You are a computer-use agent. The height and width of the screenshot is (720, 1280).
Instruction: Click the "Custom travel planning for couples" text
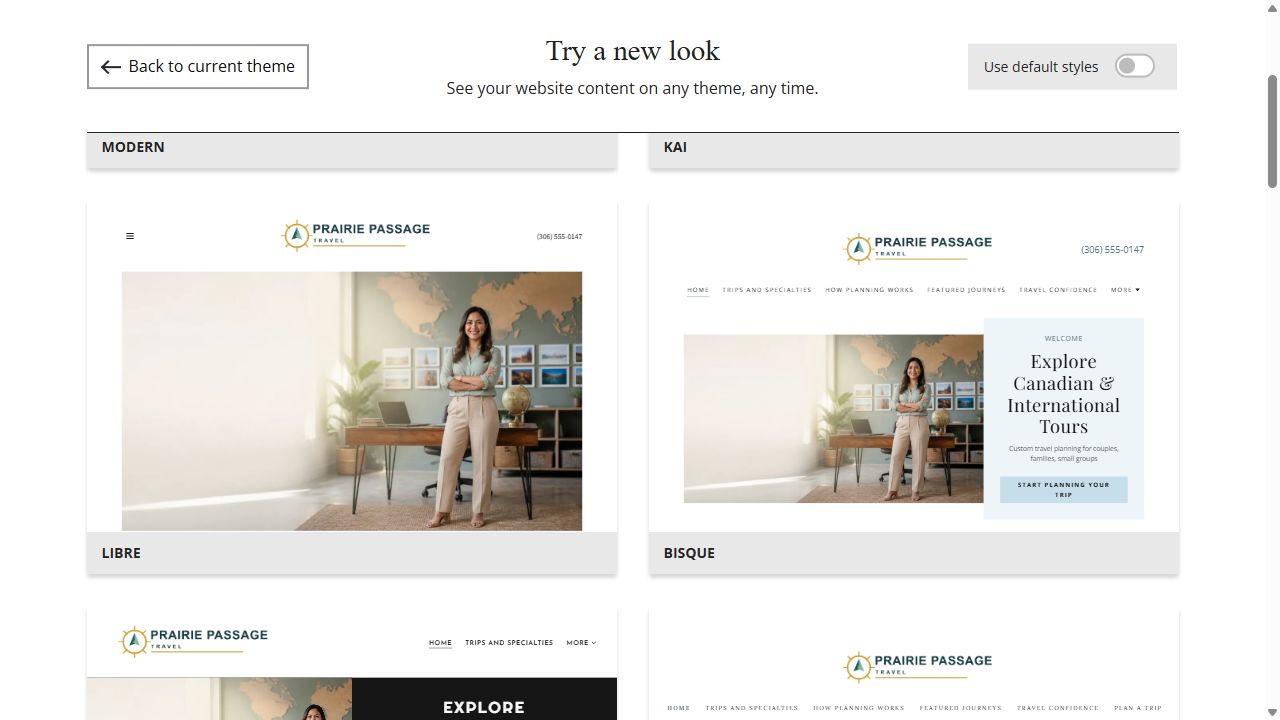[x=1063, y=453]
